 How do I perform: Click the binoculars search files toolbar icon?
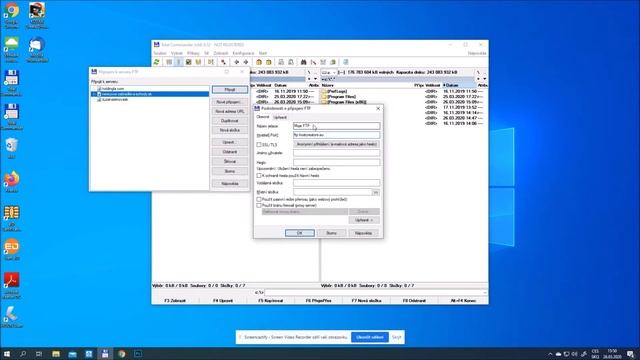[303, 62]
